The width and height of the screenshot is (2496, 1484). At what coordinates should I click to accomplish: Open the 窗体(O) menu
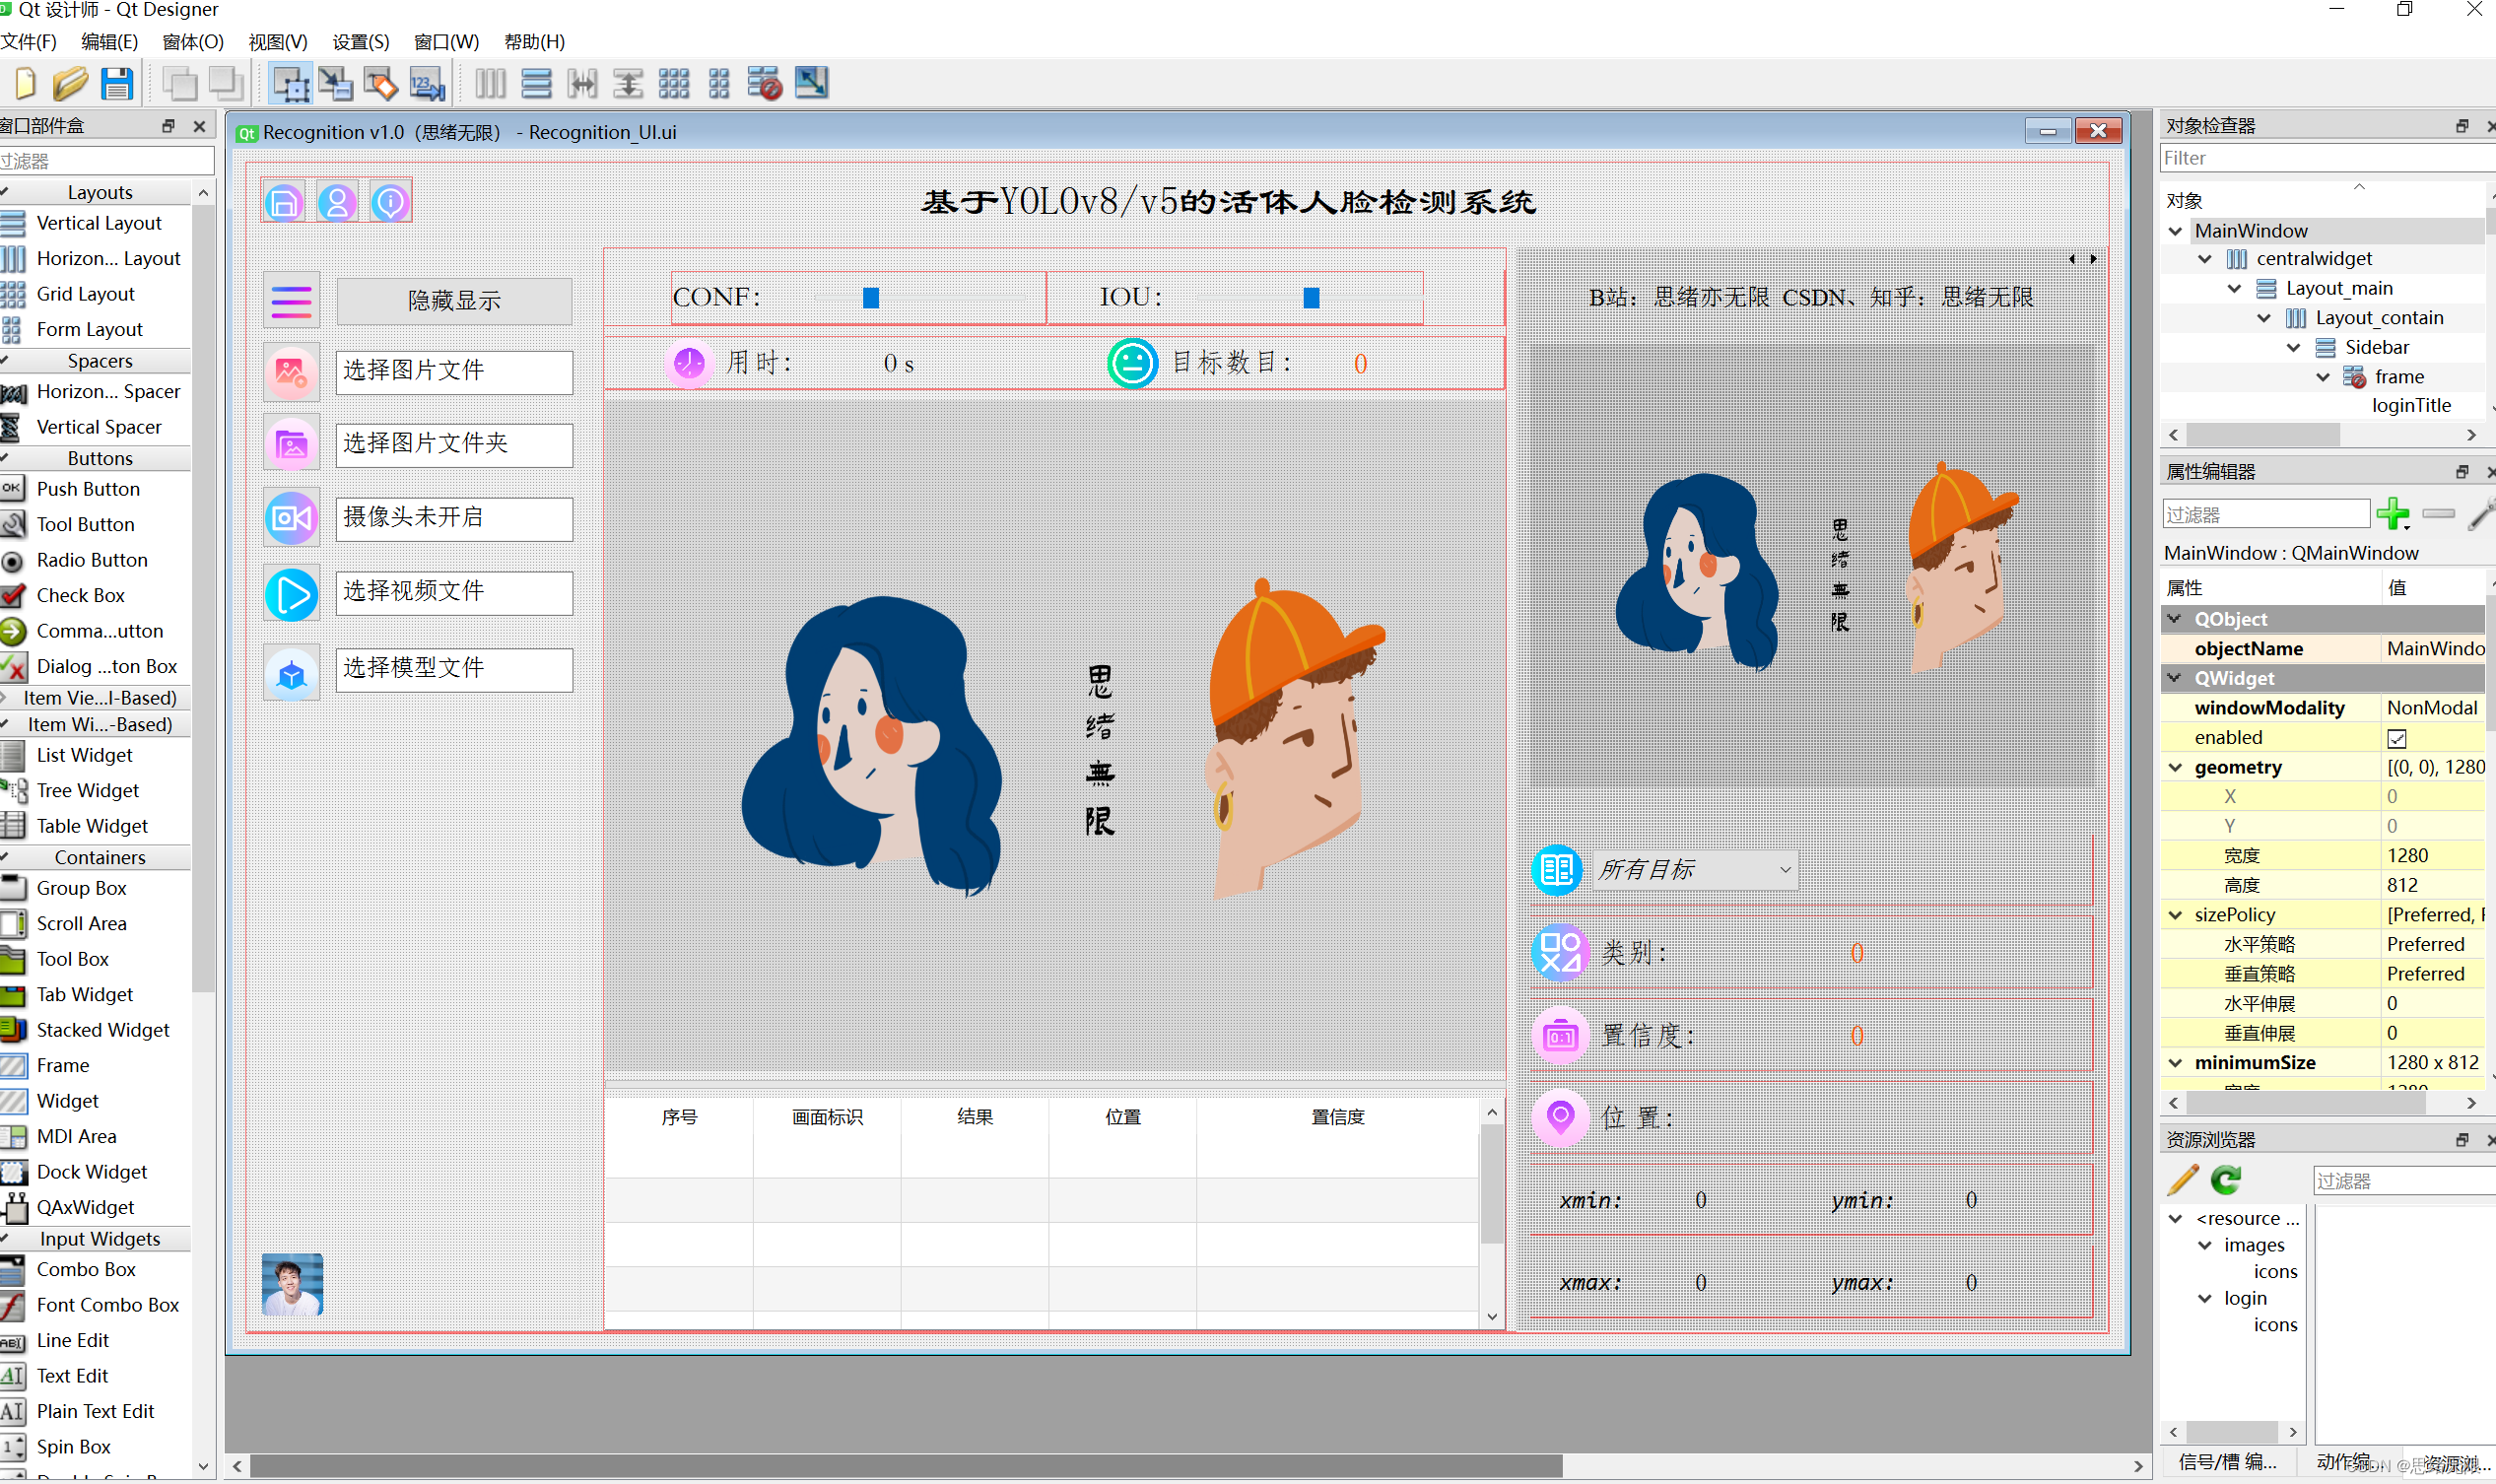point(192,42)
